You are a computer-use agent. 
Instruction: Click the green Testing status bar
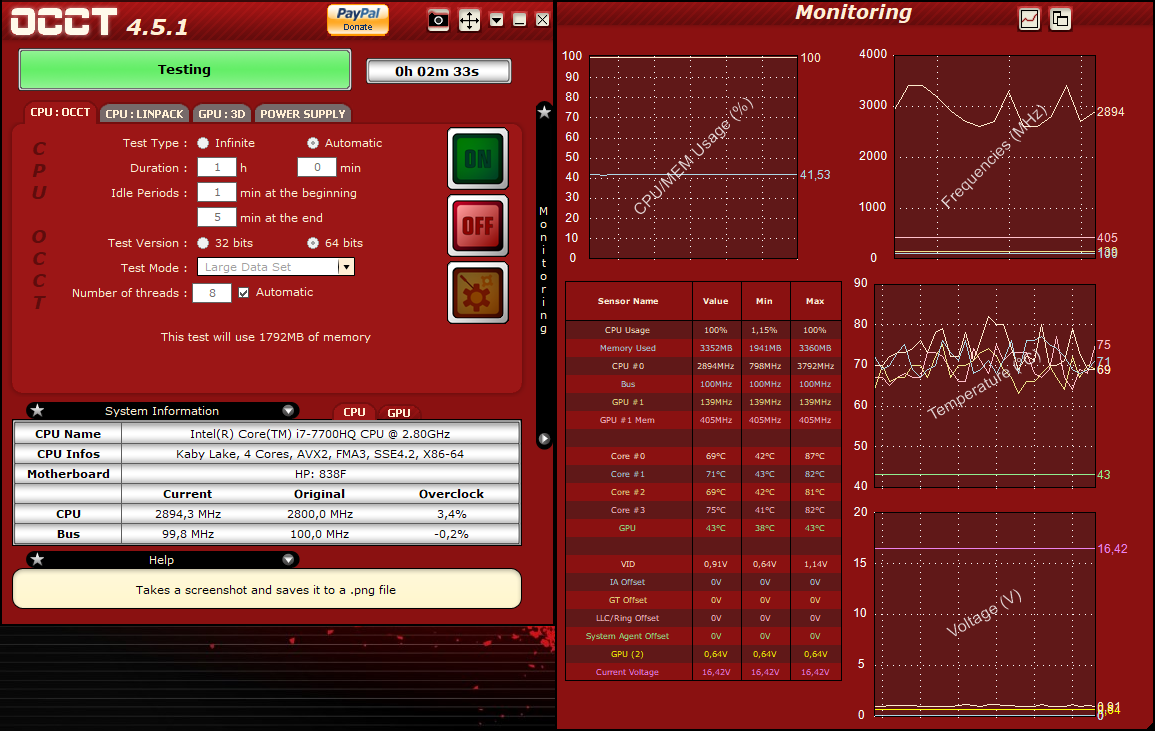coord(184,69)
